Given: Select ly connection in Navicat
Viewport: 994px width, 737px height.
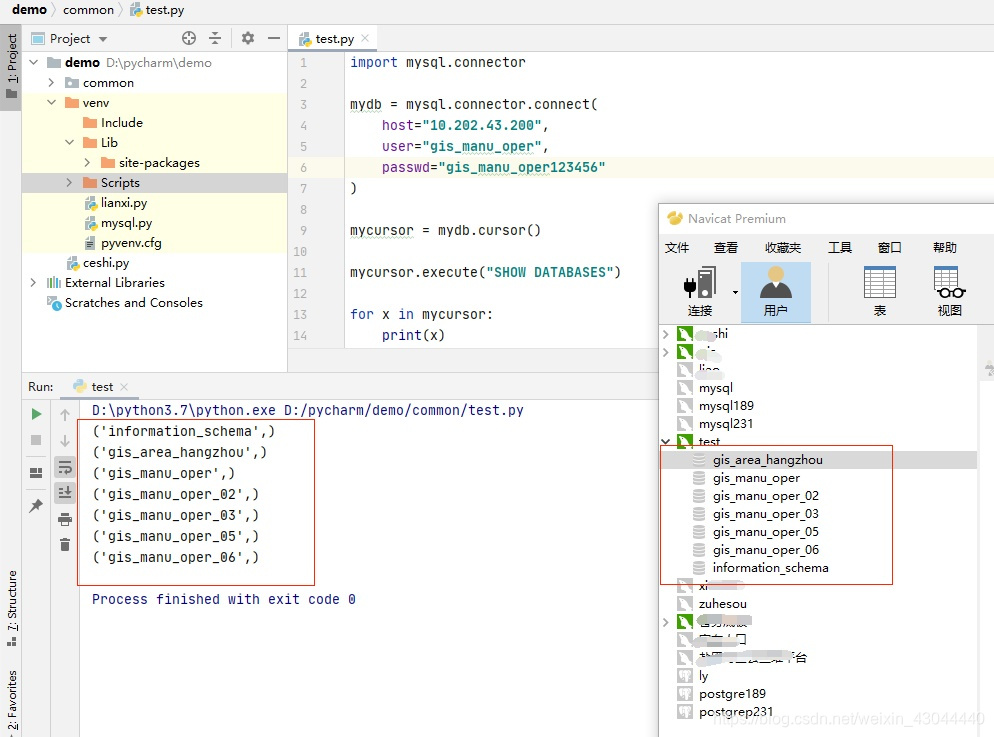Looking at the screenshot, I should pyautogui.click(x=703, y=676).
